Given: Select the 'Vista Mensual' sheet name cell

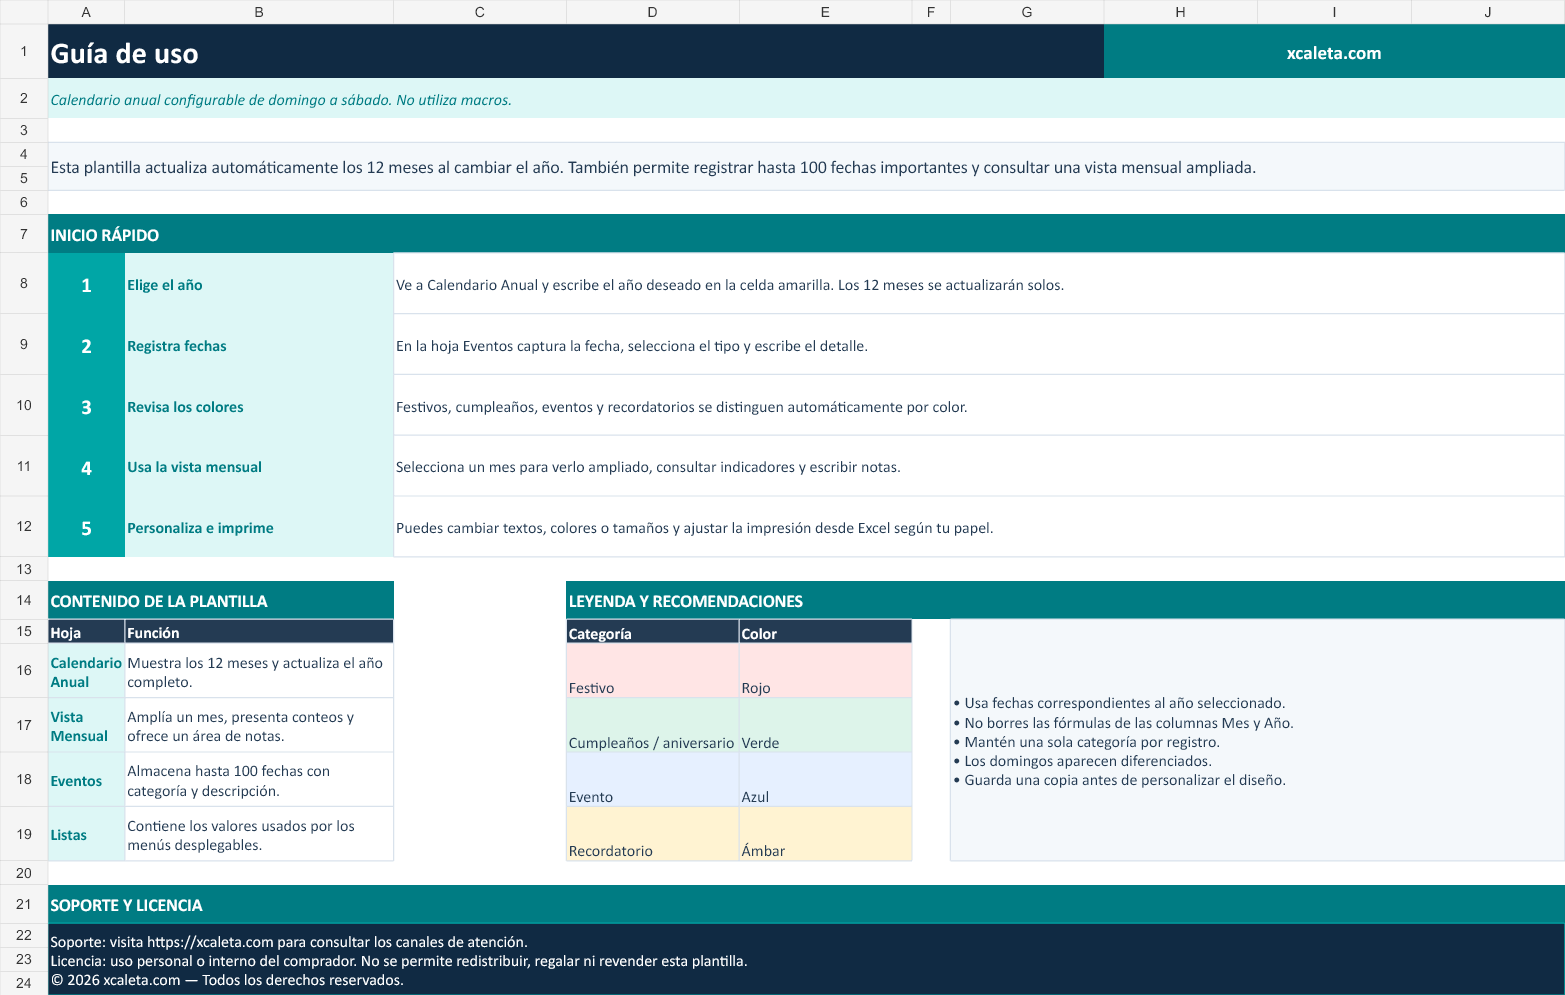Looking at the screenshot, I should click(x=86, y=725).
